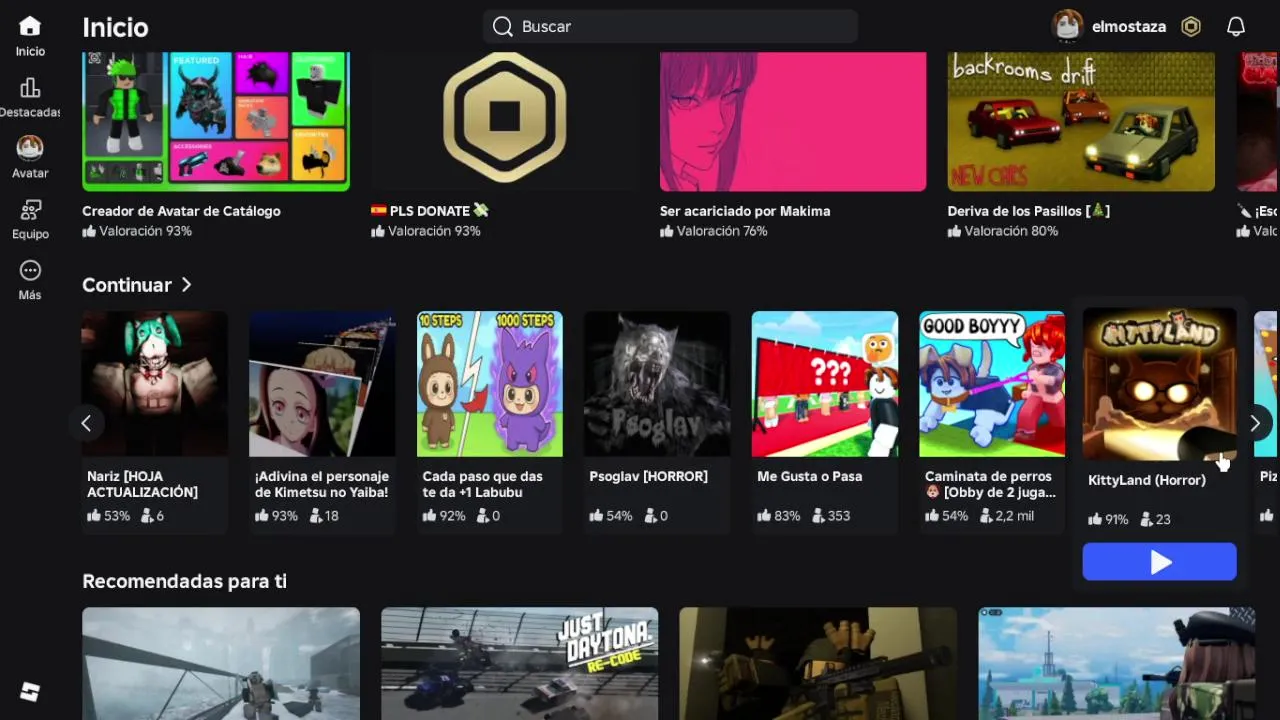Screen dimensions: 1280x720
Task: Open Destacadas charts icon in sidebar
Action: click(30, 88)
